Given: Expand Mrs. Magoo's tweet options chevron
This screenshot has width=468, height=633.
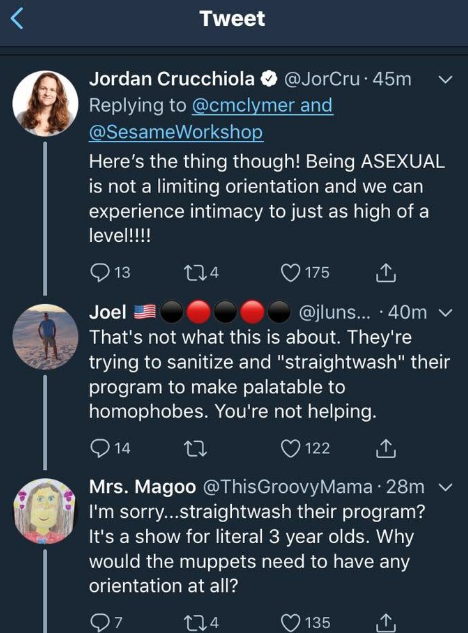Looking at the screenshot, I should coord(445,488).
